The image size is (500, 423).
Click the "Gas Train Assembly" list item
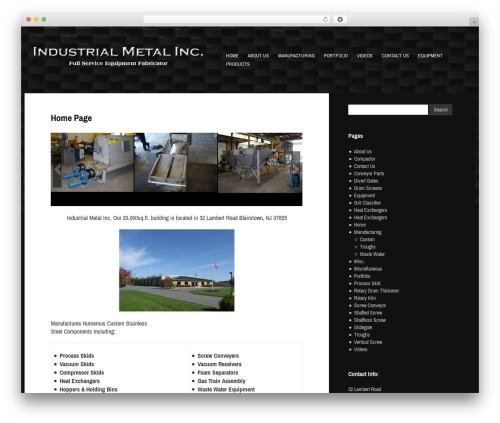[x=222, y=381]
